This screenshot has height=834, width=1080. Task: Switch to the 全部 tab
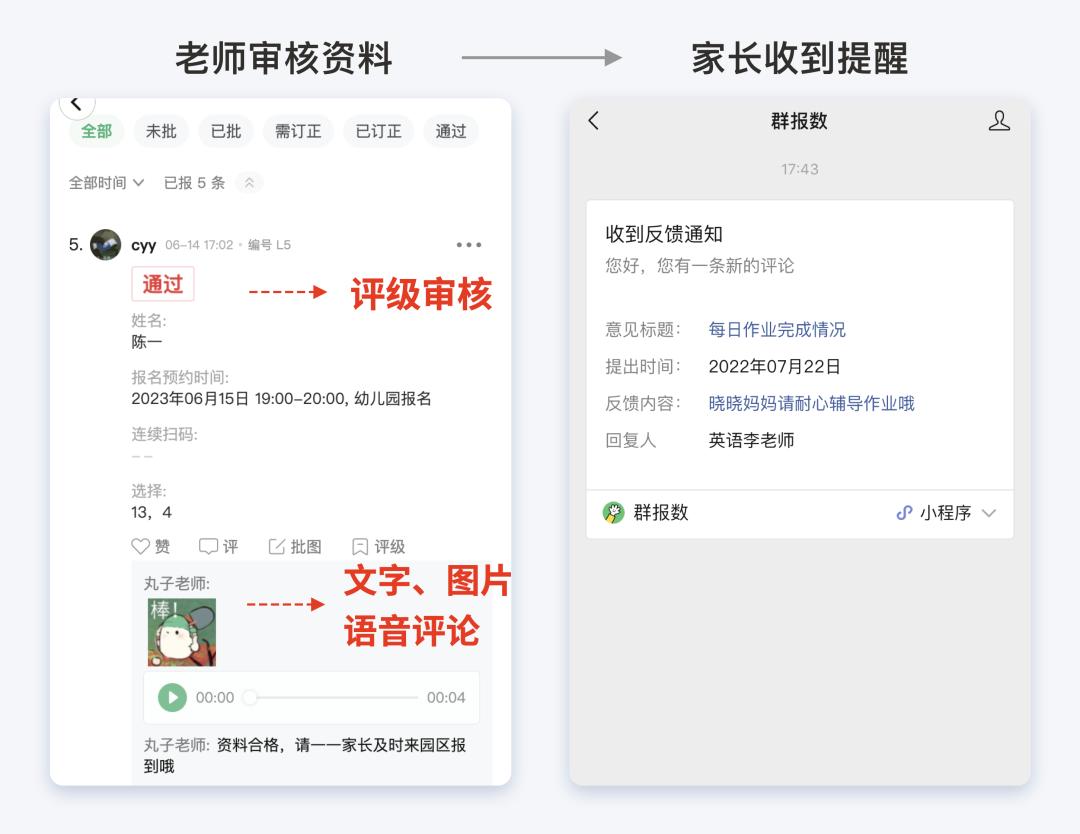pos(95,131)
